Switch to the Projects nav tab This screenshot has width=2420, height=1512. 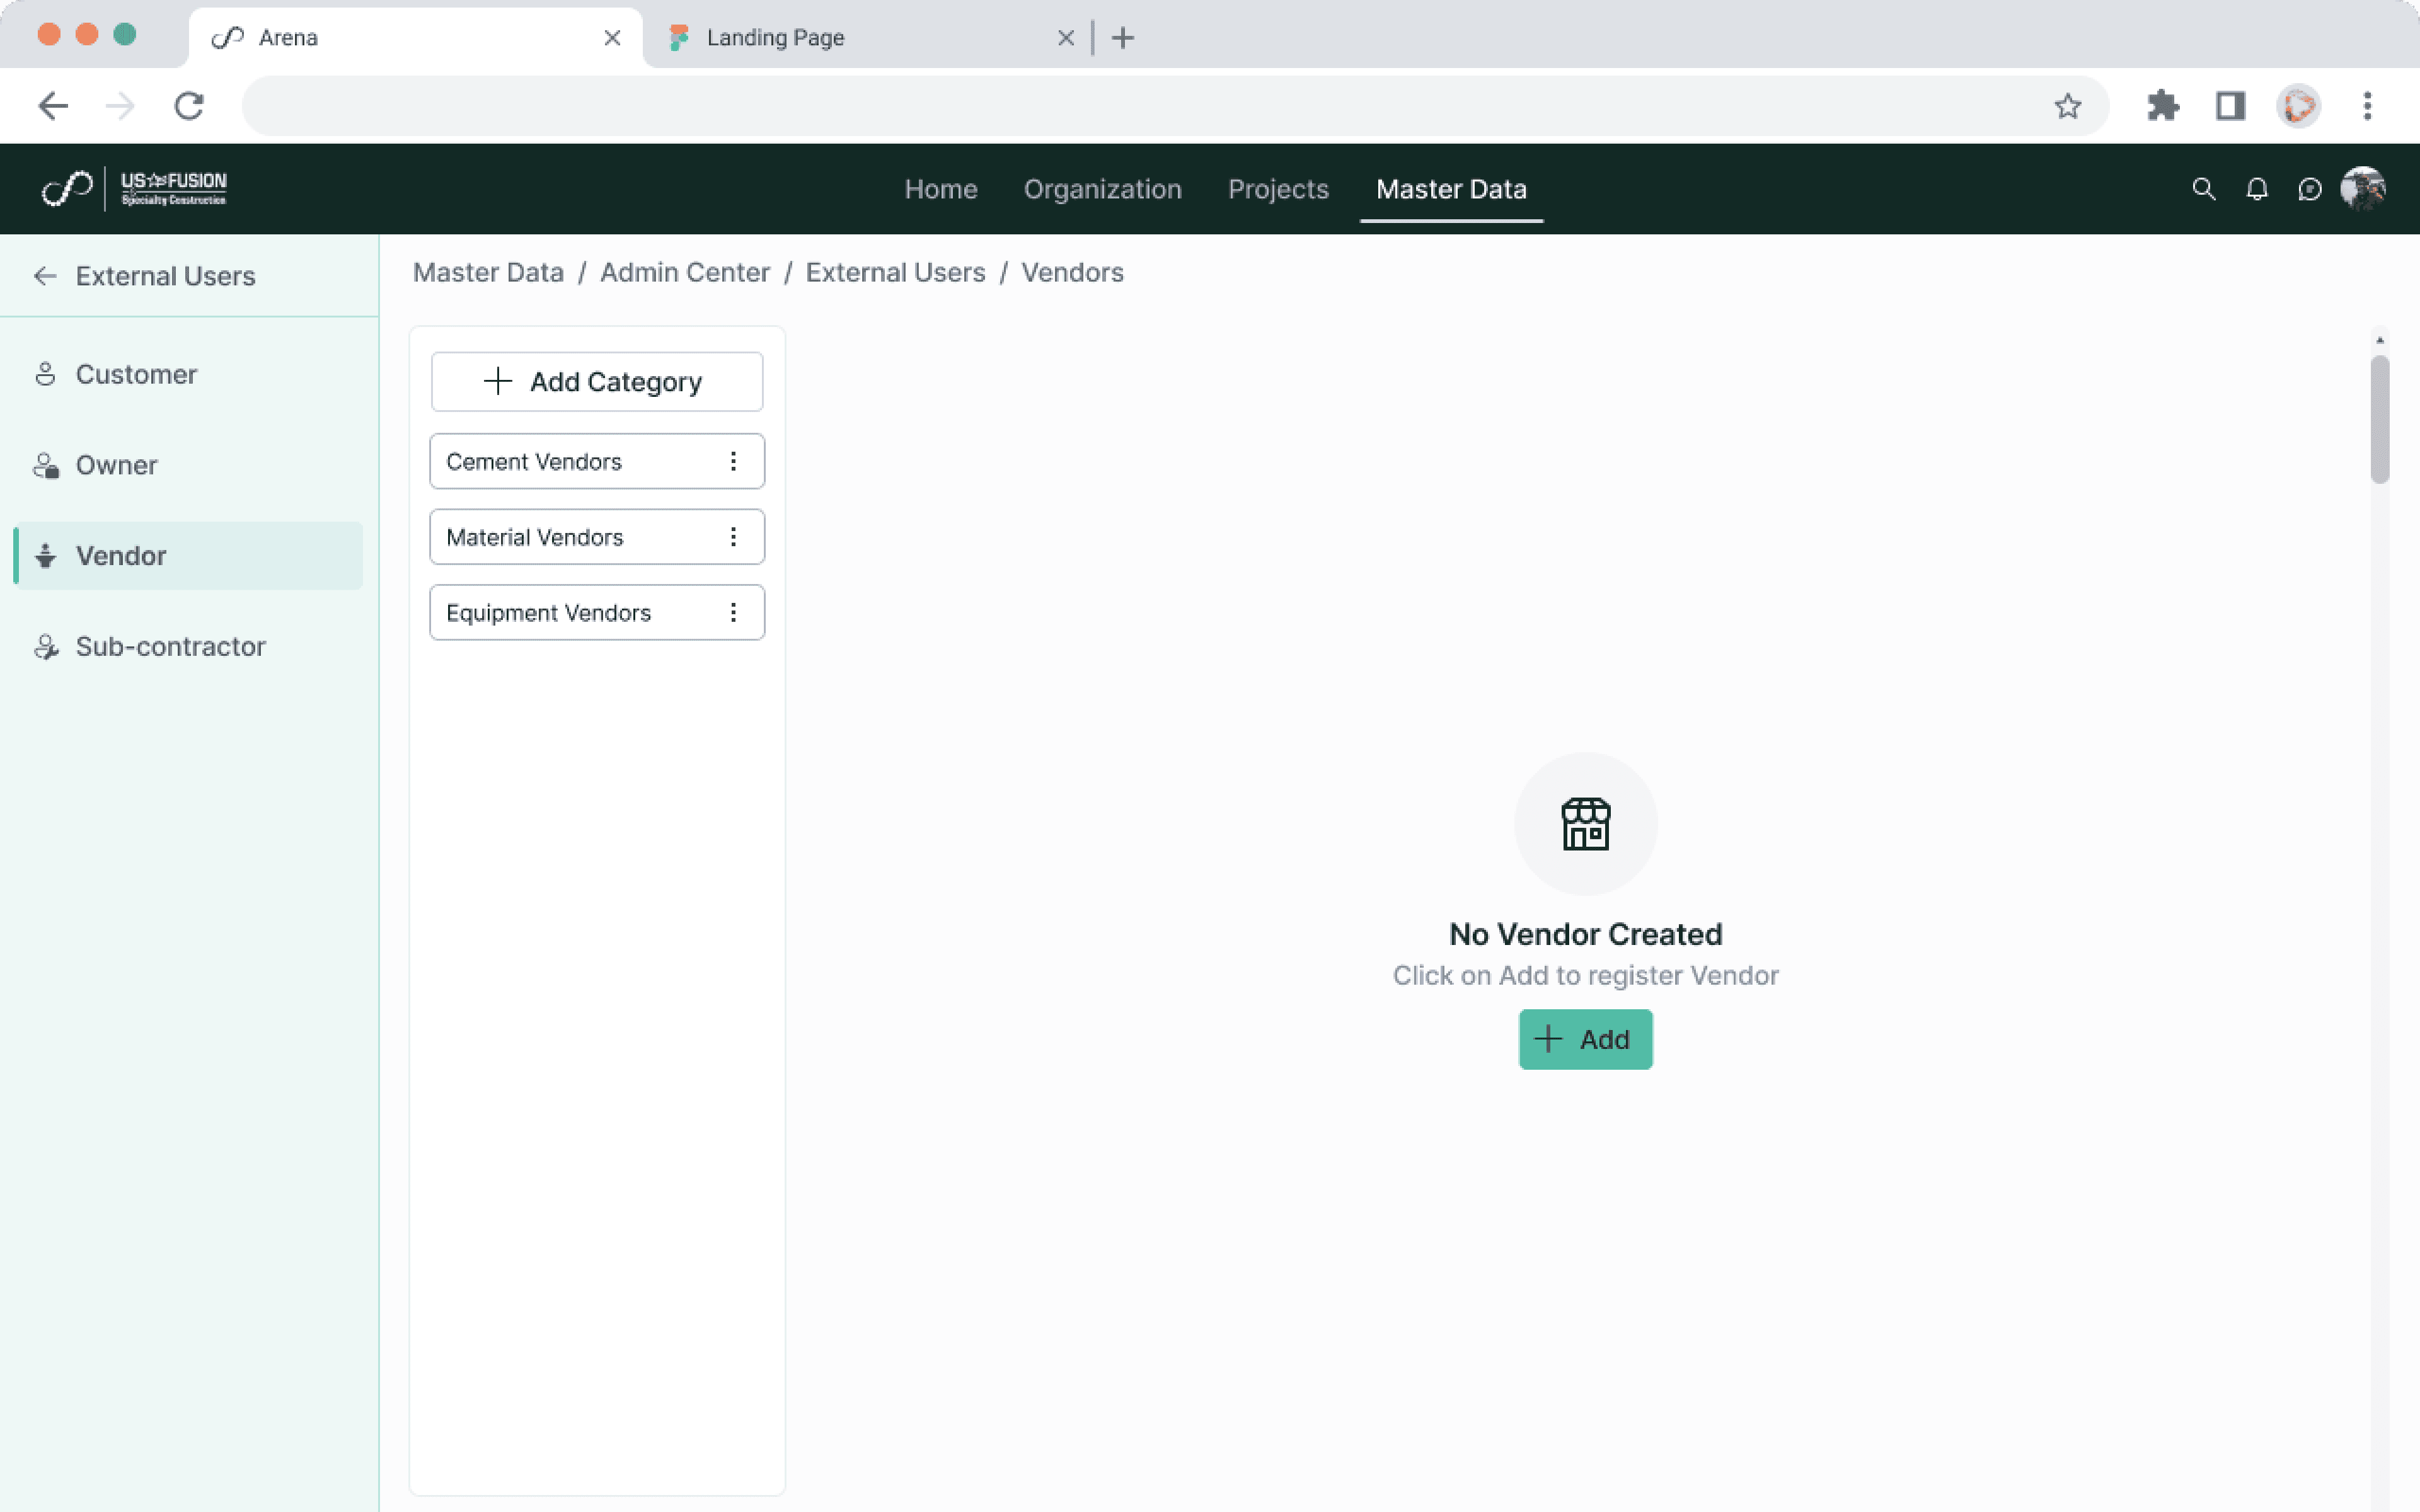(x=1278, y=189)
